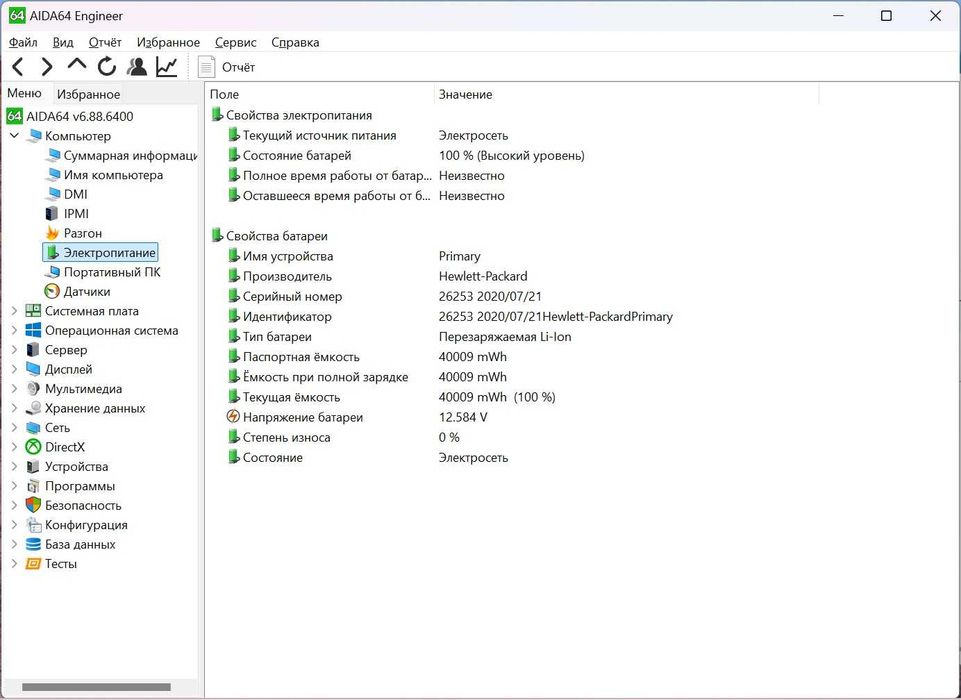Viewport: 961px width, 700px height.
Task: Select the DMI tree item
Action: (x=75, y=194)
